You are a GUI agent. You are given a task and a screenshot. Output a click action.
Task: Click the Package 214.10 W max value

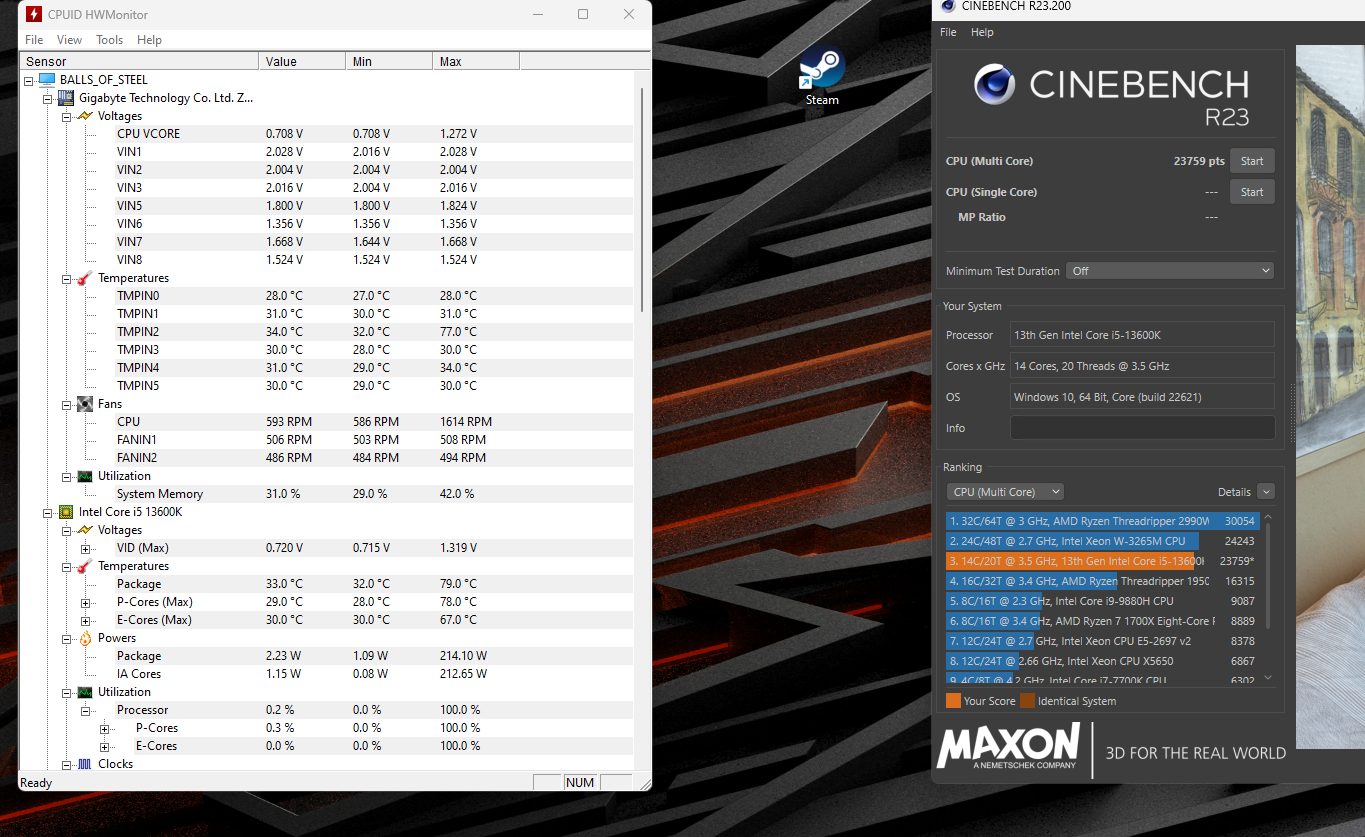[x=463, y=656]
